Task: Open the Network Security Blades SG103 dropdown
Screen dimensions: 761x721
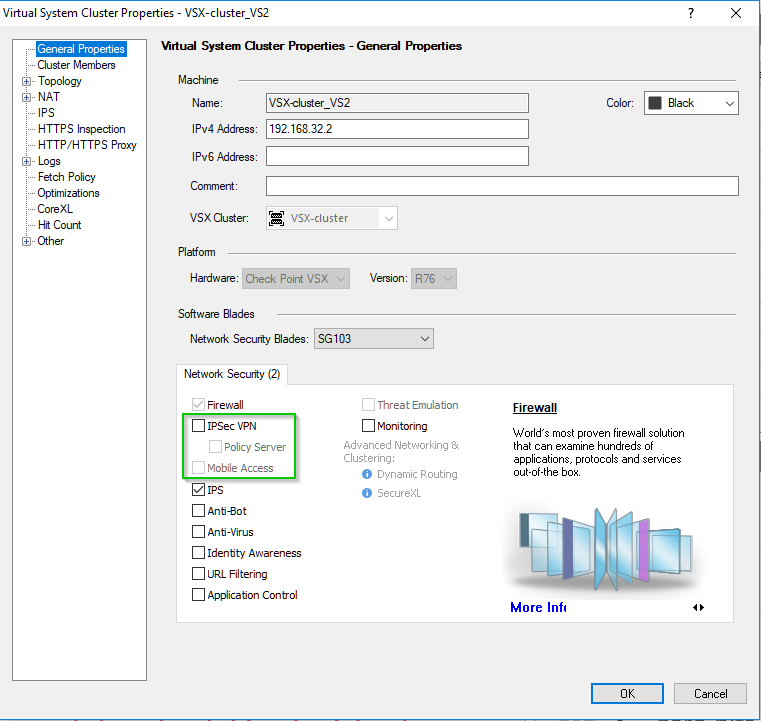Action: (x=374, y=339)
